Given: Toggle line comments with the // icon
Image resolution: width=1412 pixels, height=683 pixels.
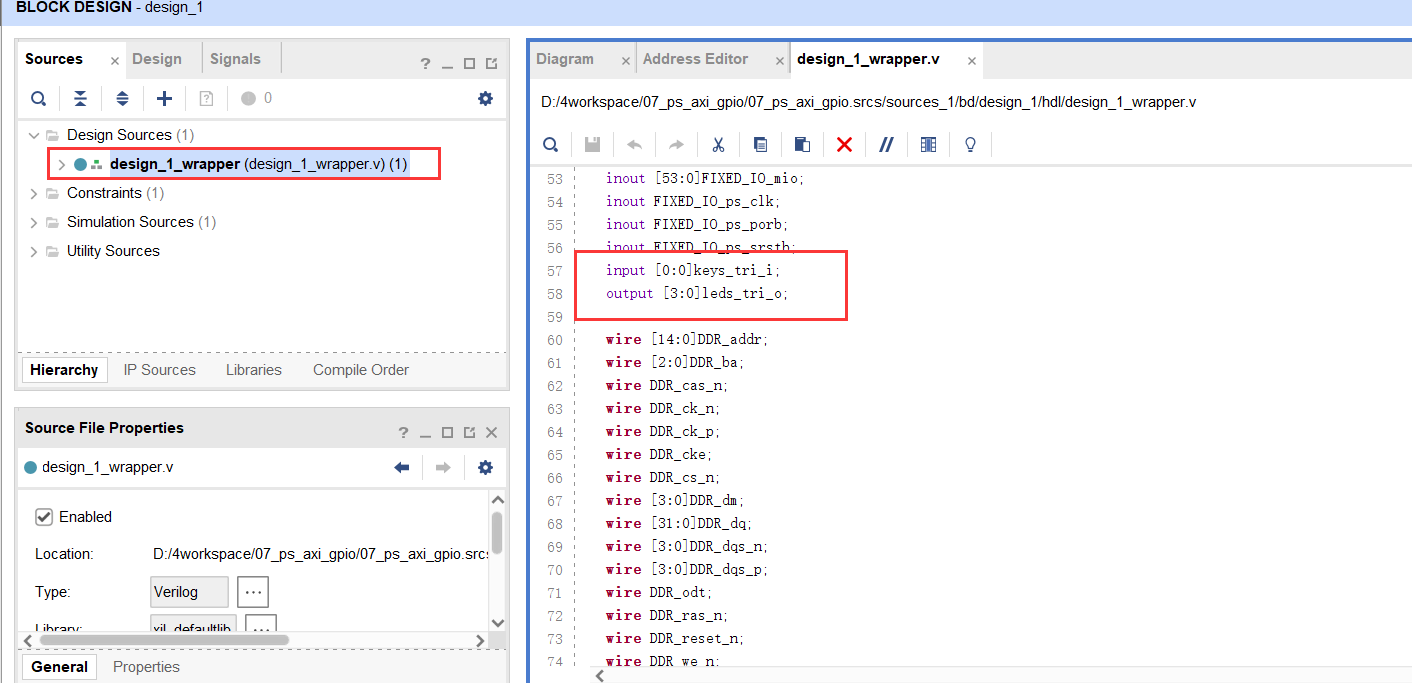Looking at the screenshot, I should coord(886,144).
